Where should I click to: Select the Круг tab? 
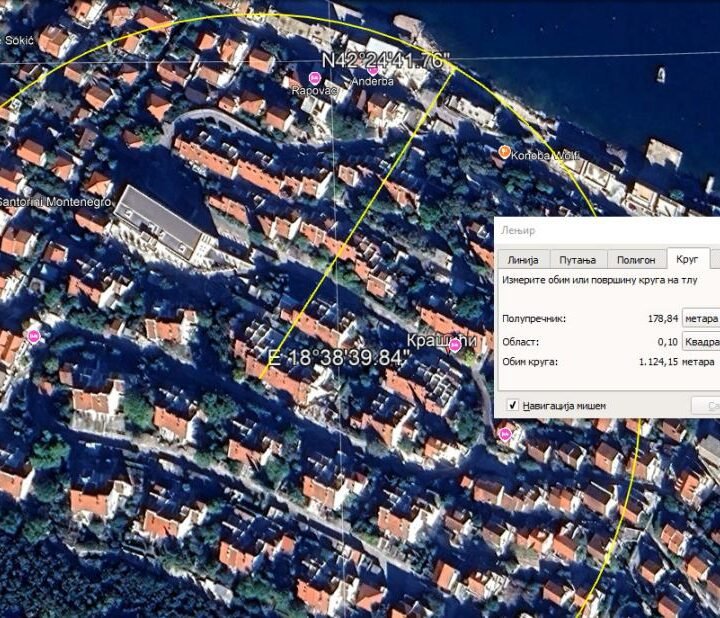687,259
